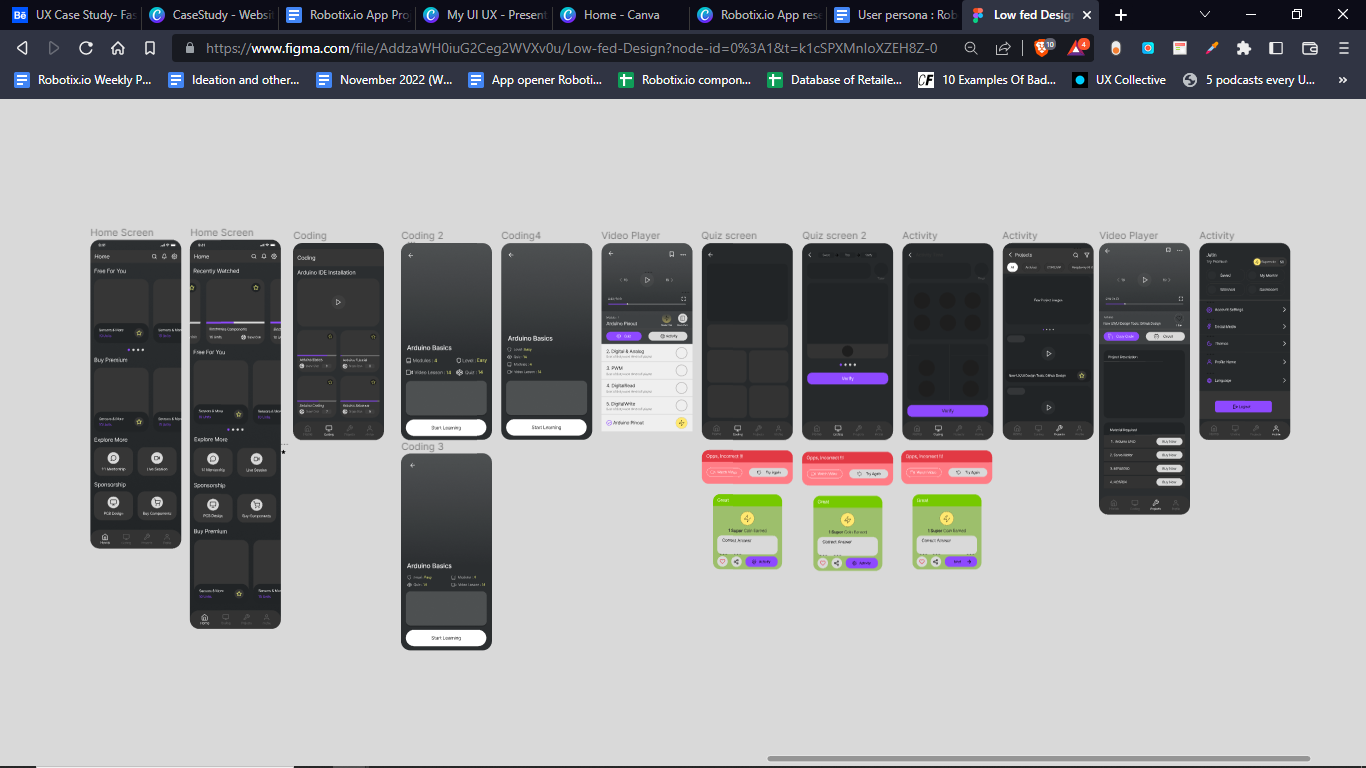Click star icon on New UX/UI Design Tools card

[1081, 376]
